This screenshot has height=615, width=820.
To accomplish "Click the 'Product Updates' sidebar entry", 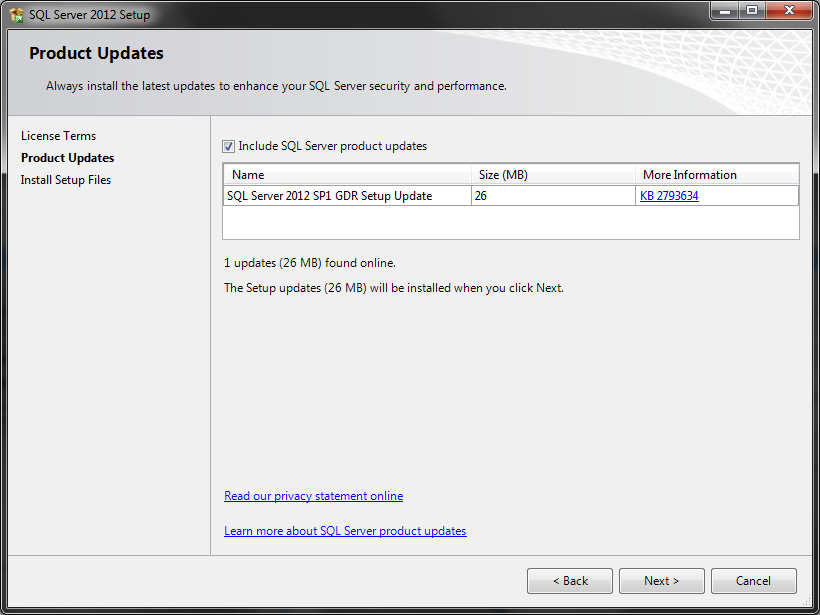I will 68,157.
